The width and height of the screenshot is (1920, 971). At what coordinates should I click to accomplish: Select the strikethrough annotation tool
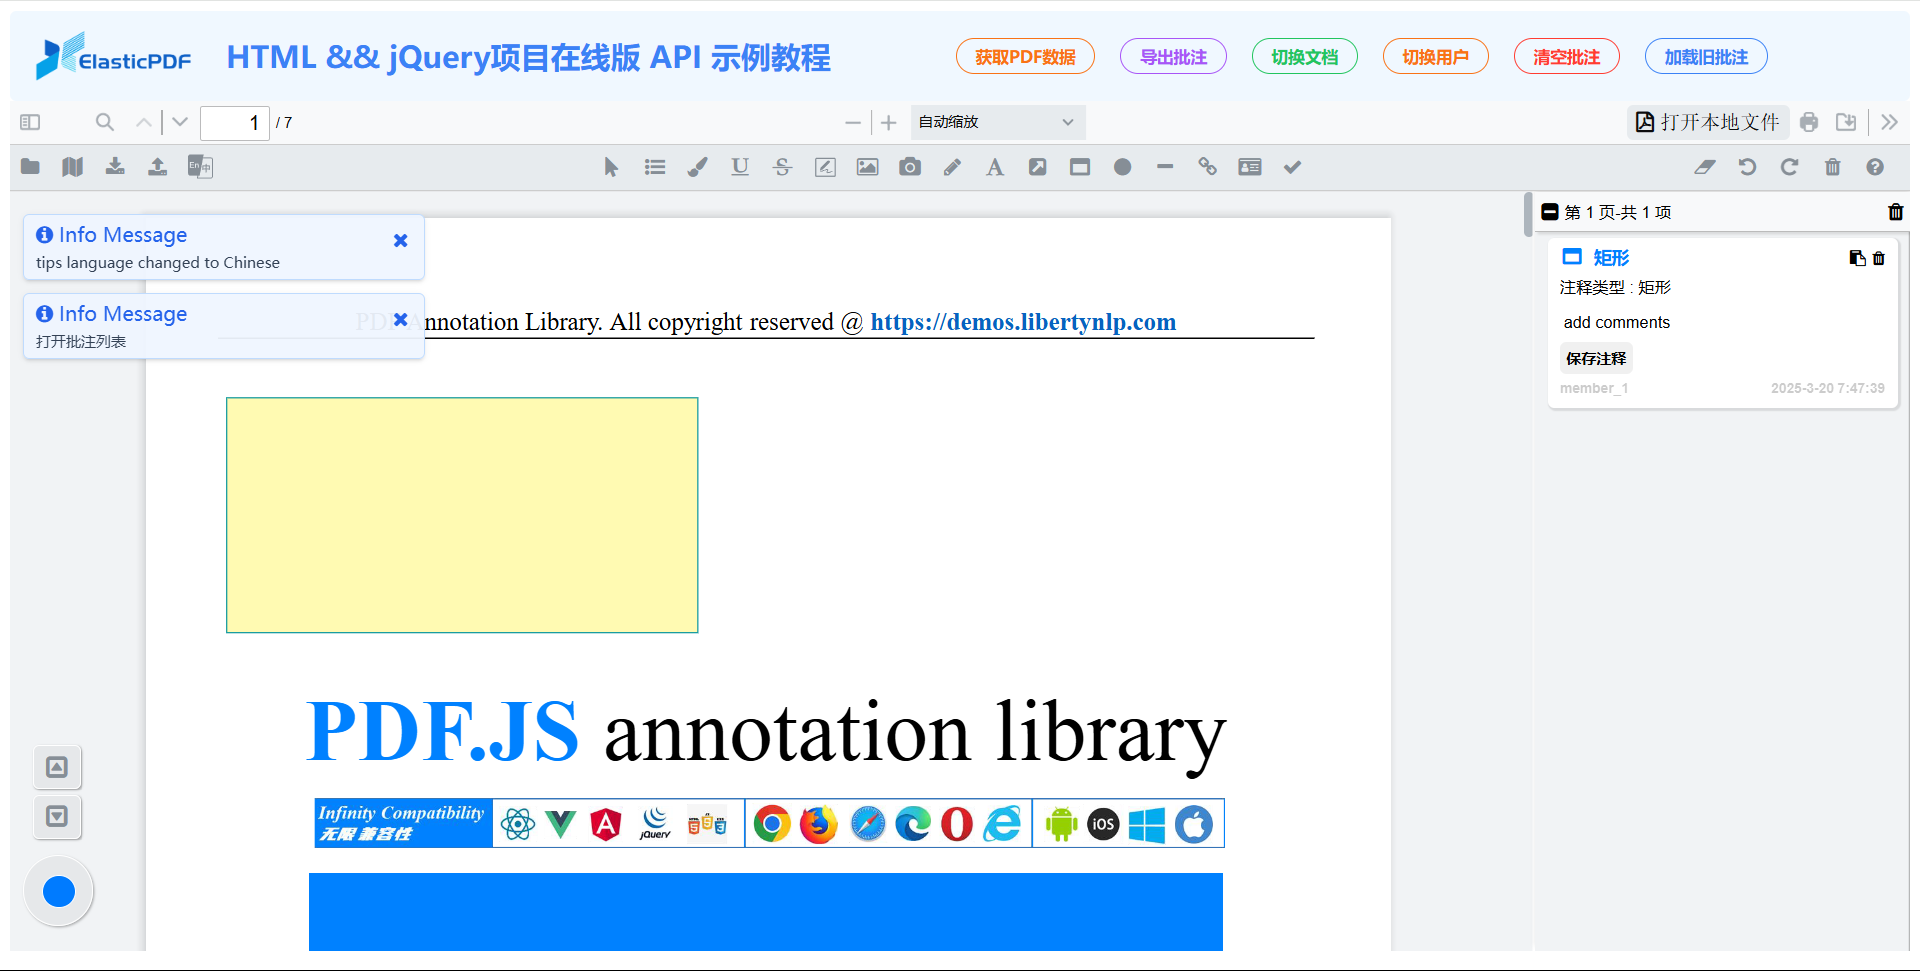click(x=782, y=167)
